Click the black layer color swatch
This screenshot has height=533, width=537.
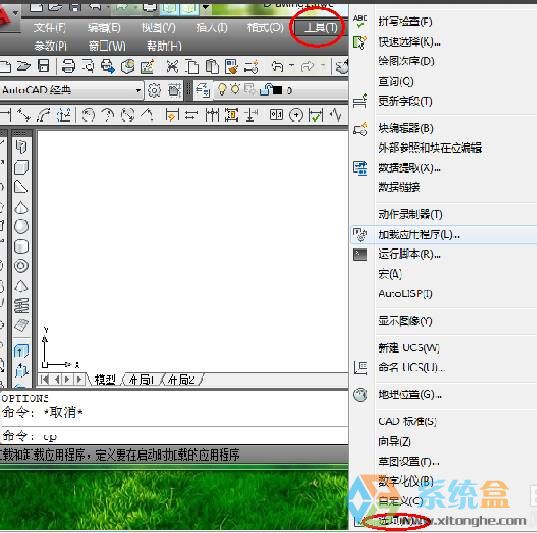click(277, 90)
